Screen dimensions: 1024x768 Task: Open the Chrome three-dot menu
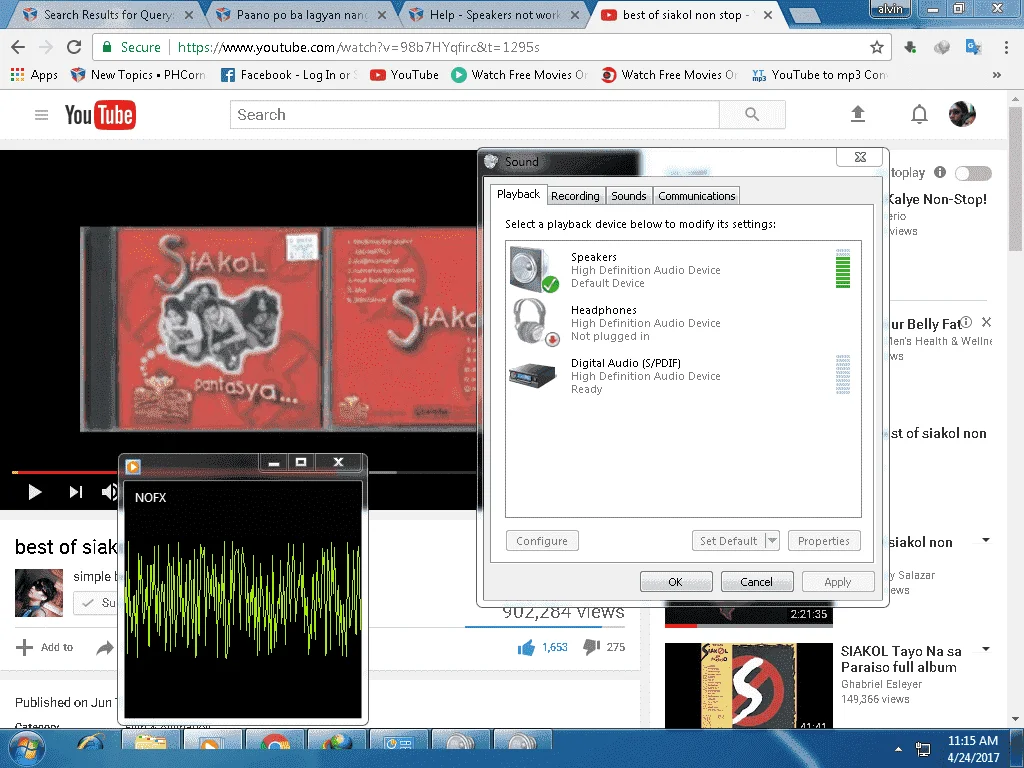(1006, 47)
